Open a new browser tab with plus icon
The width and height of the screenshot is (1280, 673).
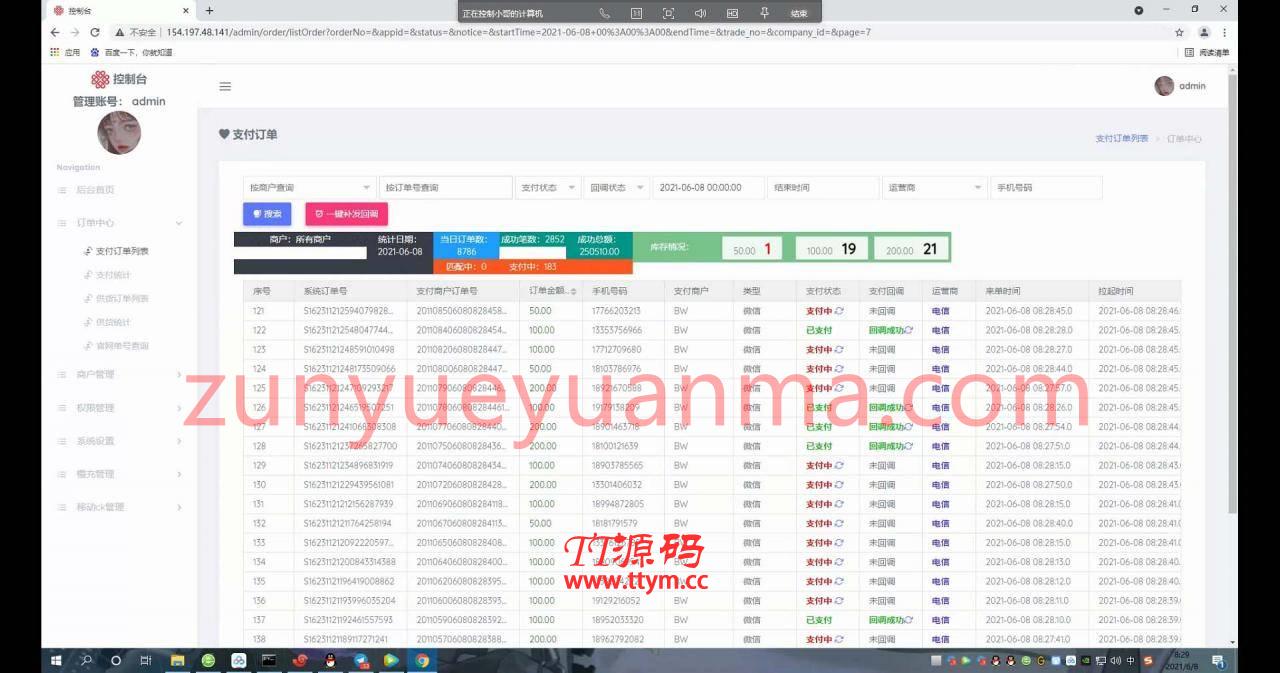pyautogui.click(x=209, y=10)
